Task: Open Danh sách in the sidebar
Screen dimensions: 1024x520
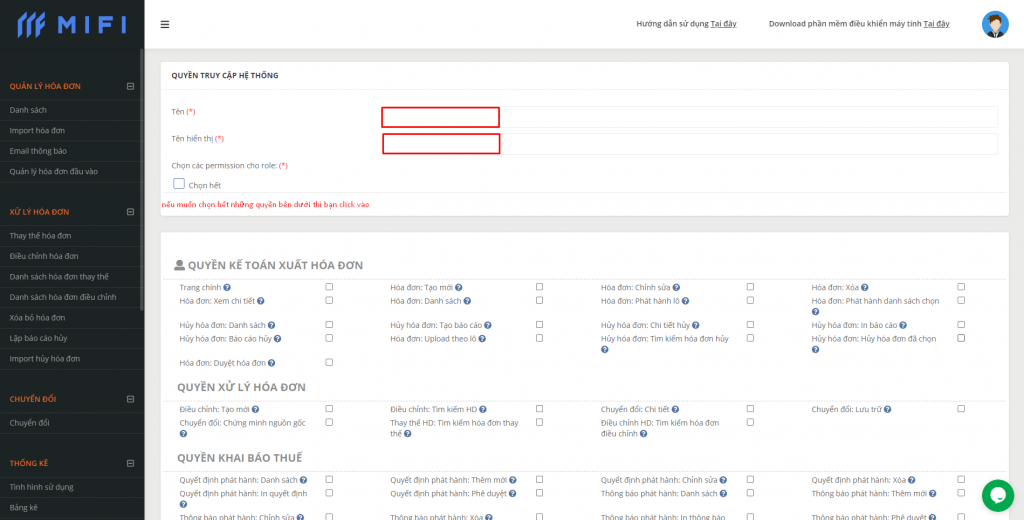Action: [x=28, y=110]
